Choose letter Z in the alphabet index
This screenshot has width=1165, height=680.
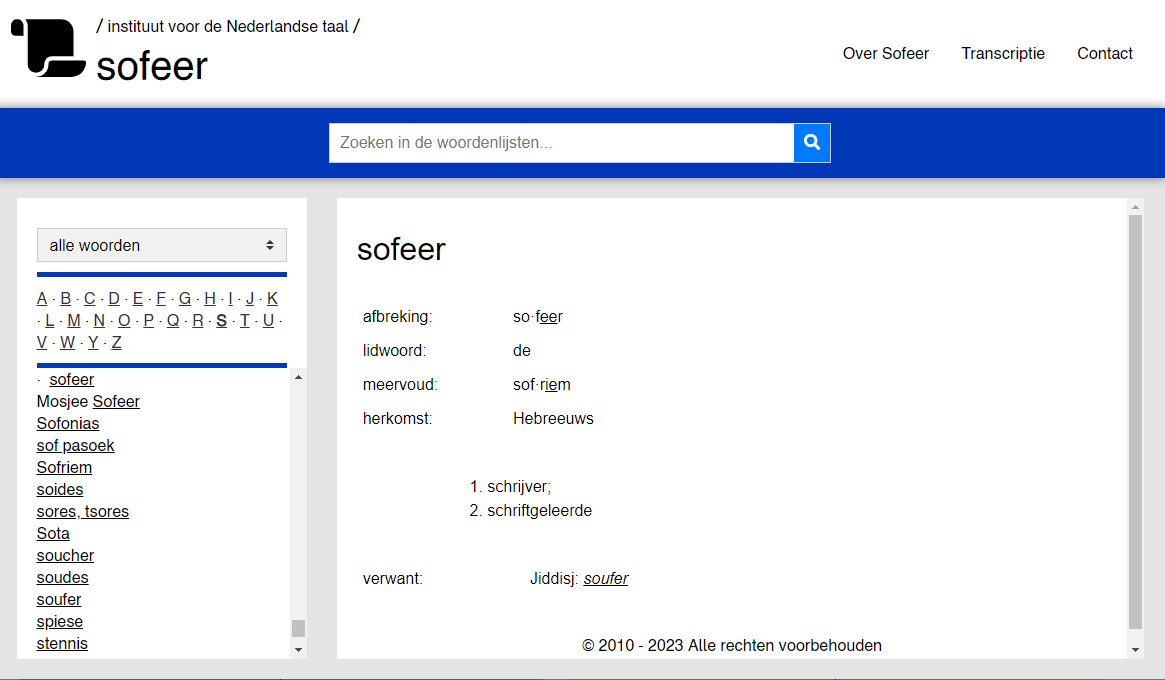pyautogui.click(x=116, y=343)
